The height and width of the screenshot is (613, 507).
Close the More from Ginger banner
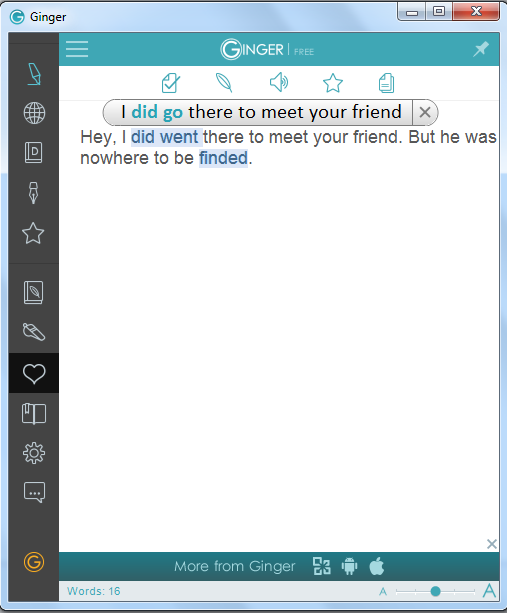(492, 544)
